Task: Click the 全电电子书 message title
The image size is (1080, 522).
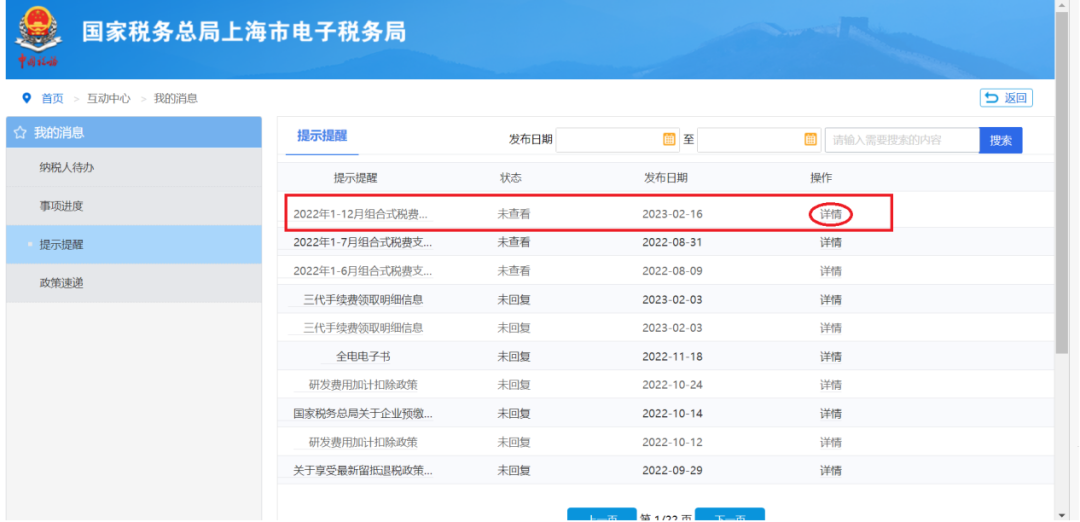Action: 364,357
